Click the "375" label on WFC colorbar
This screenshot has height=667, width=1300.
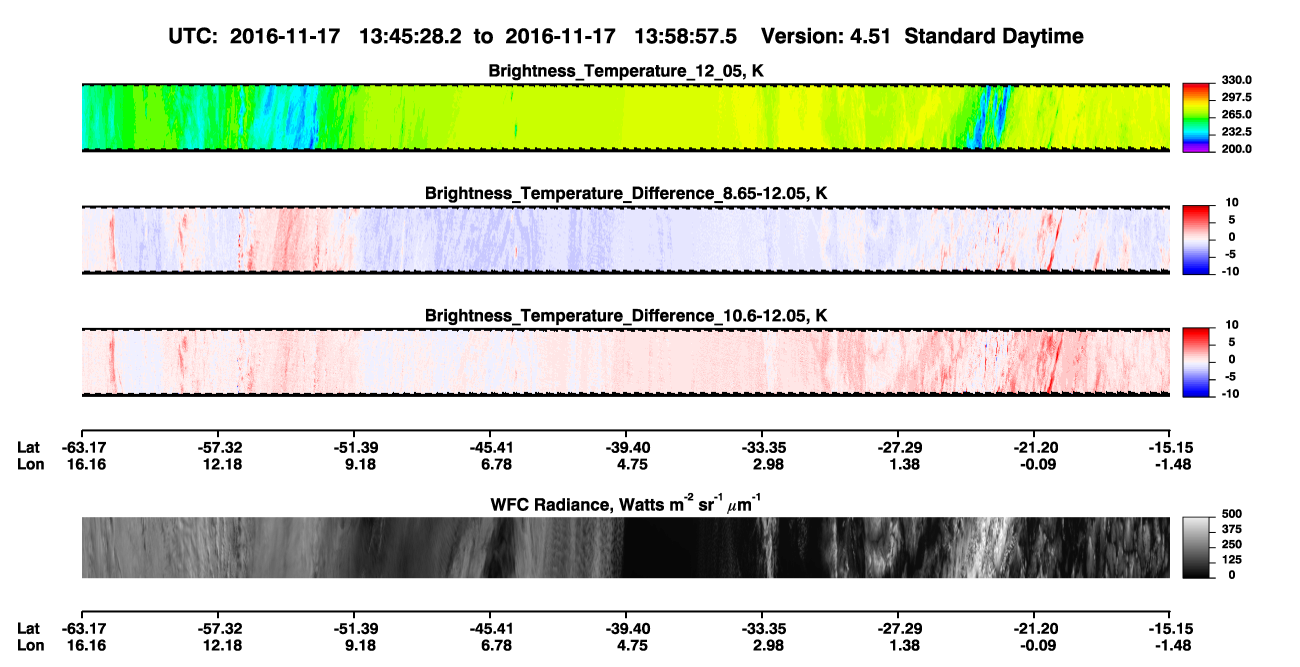(1232, 529)
